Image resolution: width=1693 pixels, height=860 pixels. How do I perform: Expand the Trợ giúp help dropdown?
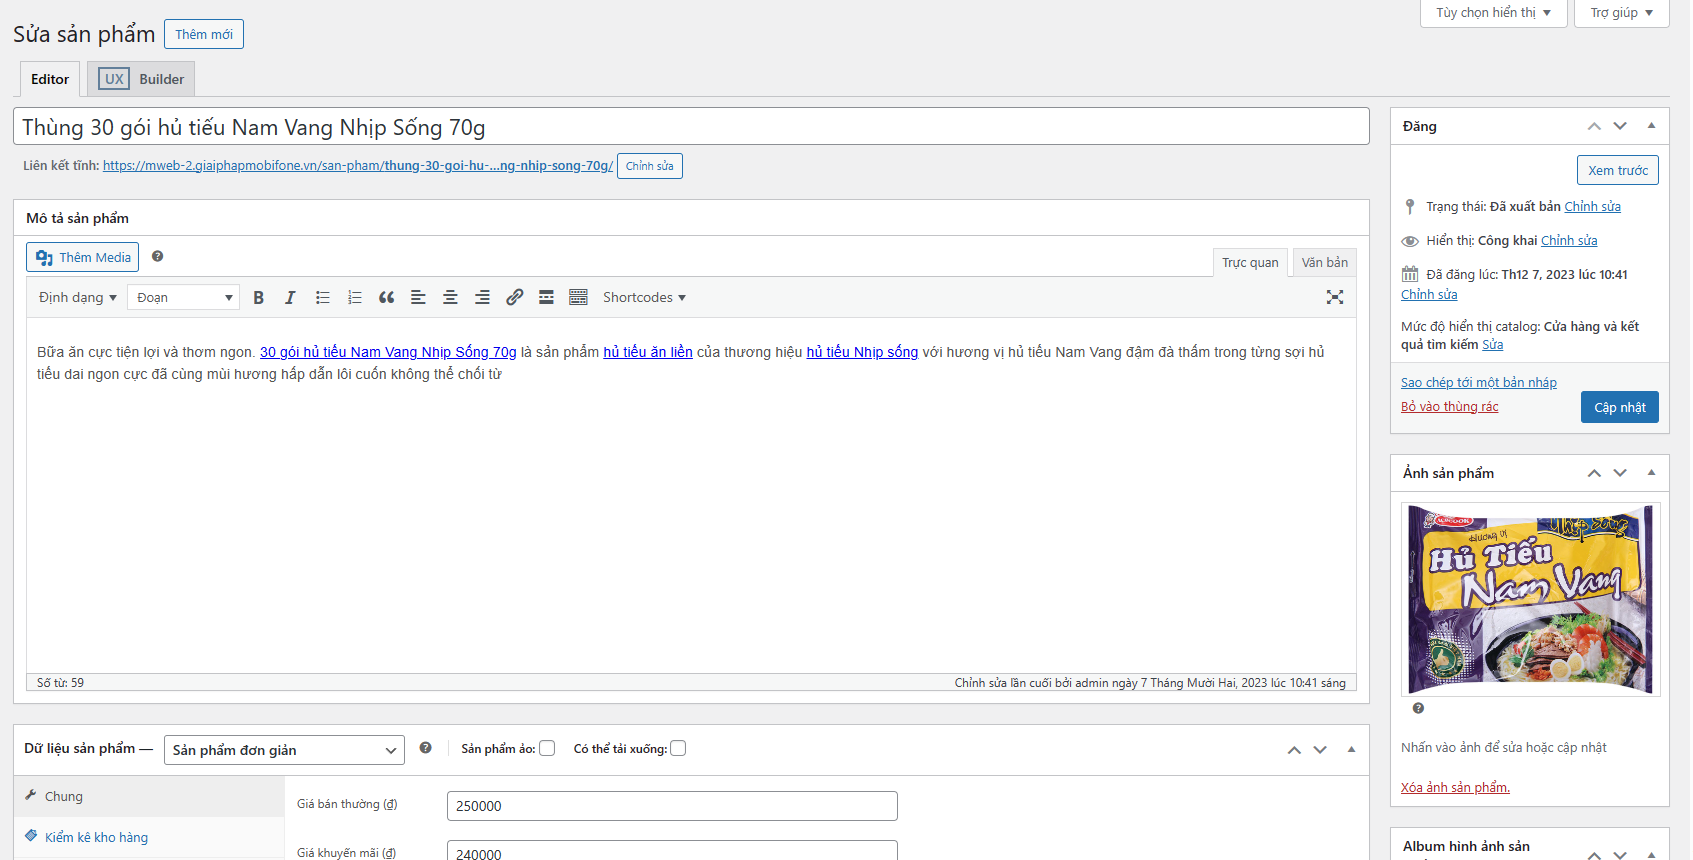[x=1621, y=13]
